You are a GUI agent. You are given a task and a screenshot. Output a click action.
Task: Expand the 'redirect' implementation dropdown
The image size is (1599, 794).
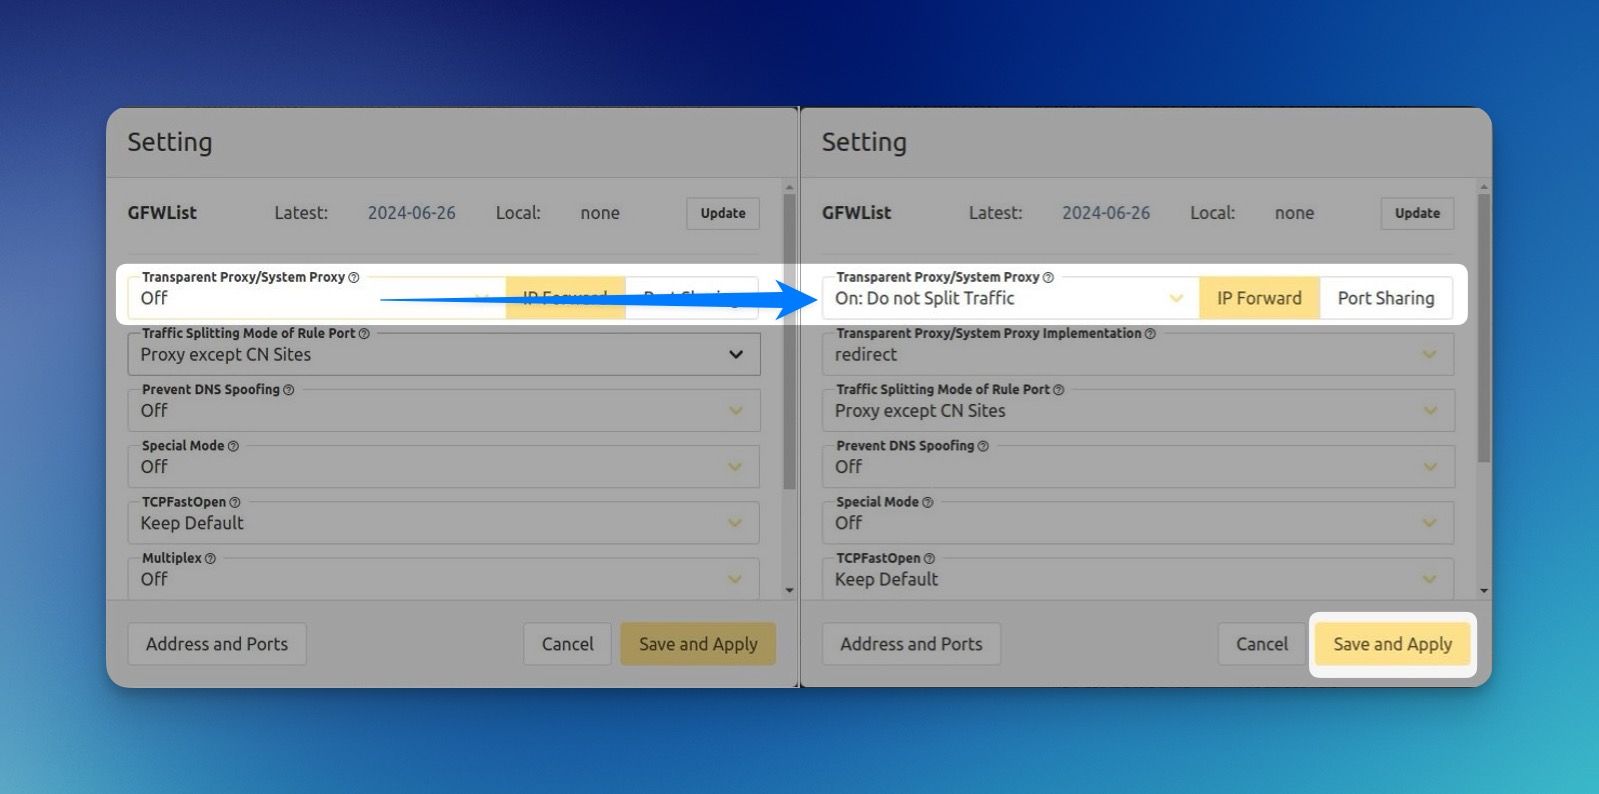(1136, 355)
